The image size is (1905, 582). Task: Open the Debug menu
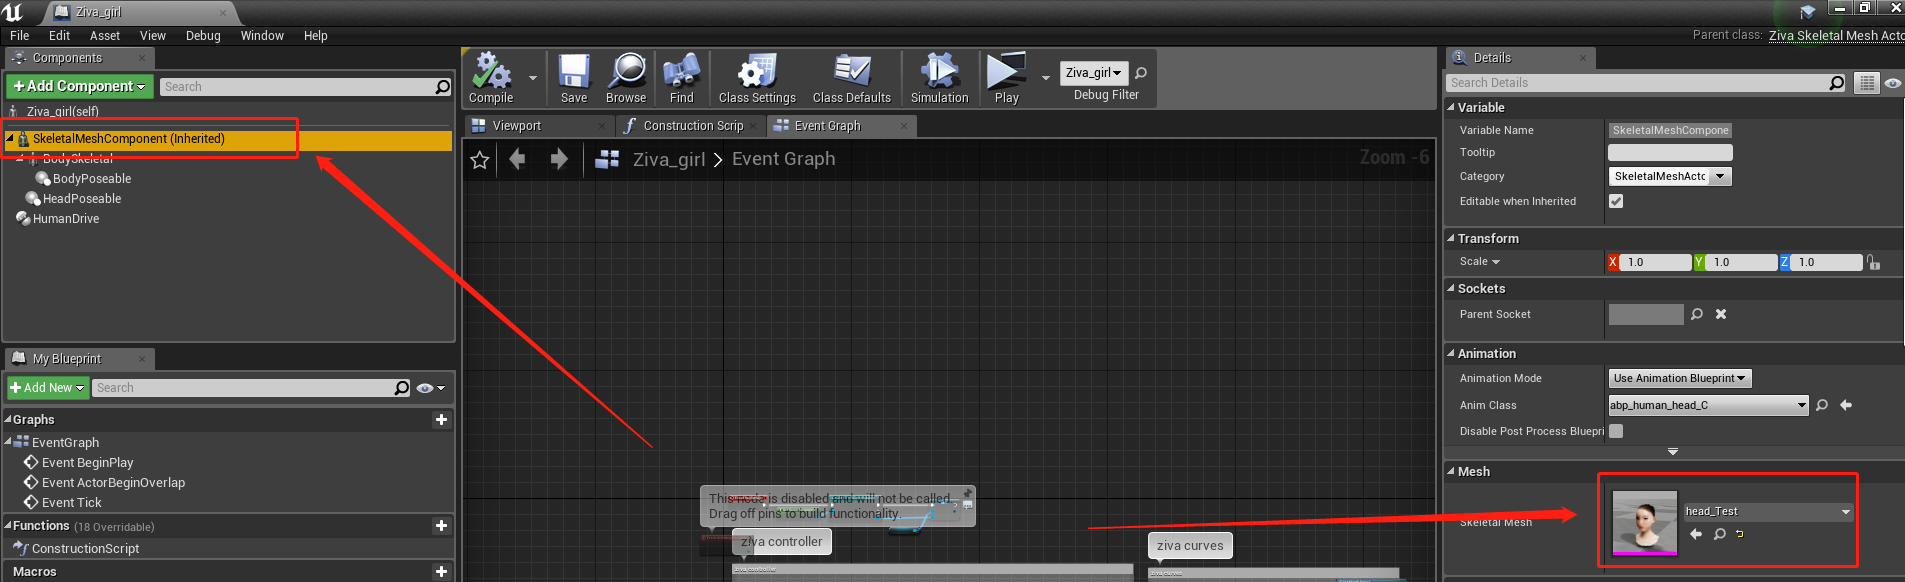coord(203,36)
